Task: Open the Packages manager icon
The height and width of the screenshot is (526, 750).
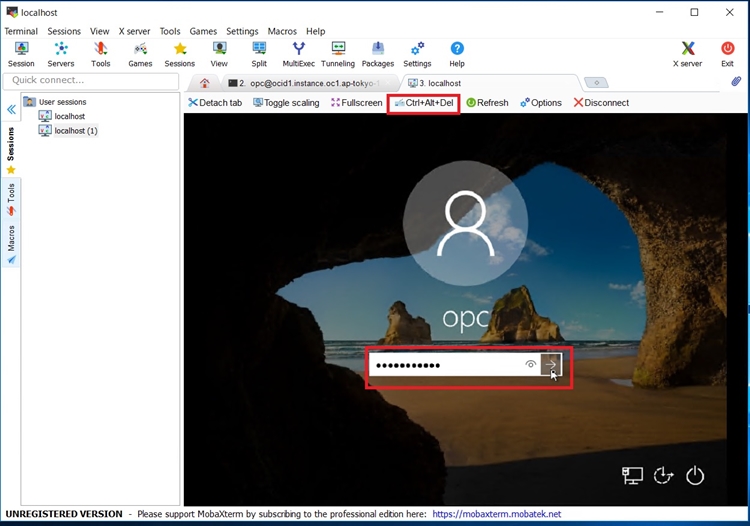Action: (377, 54)
